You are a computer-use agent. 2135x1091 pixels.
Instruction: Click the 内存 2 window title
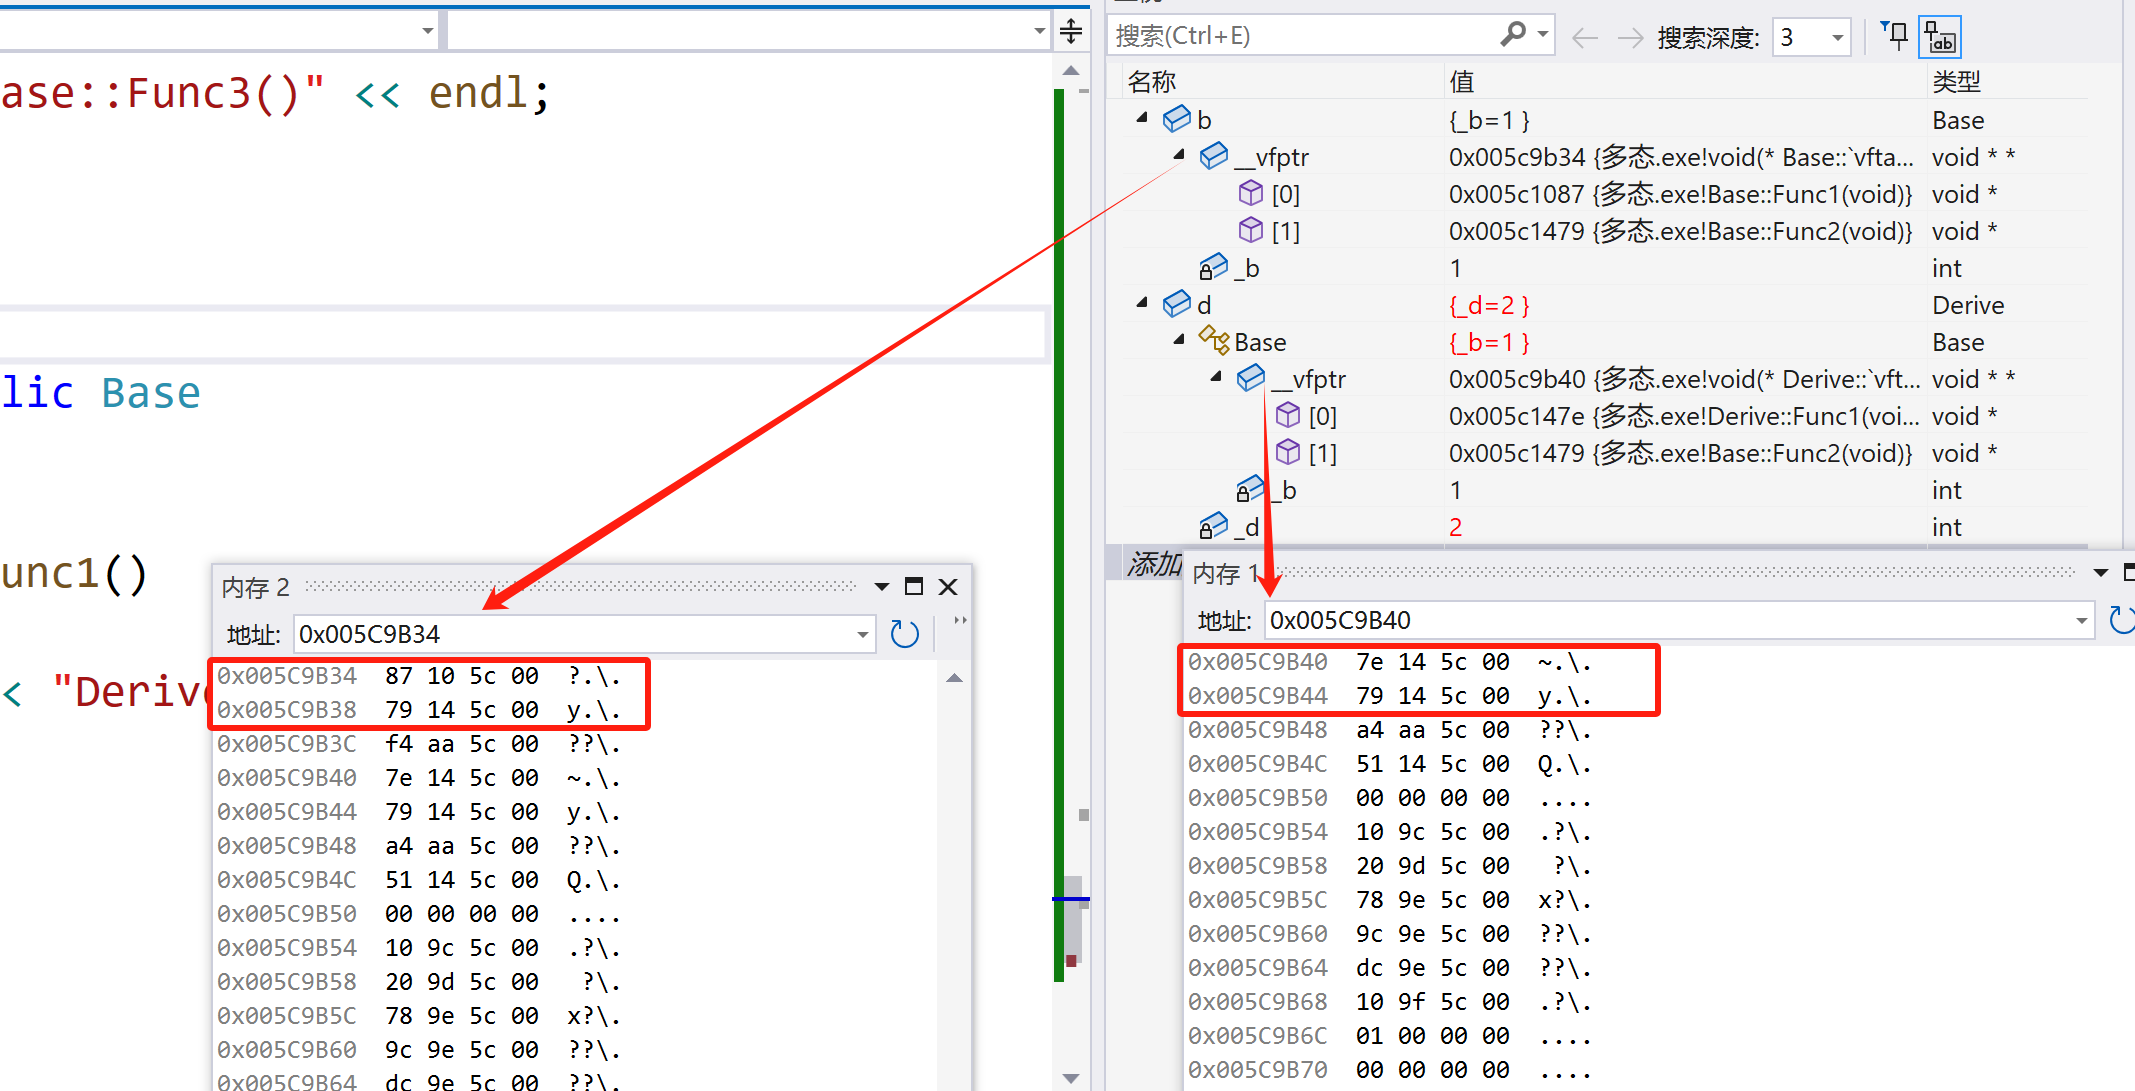pyautogui.click(x=255, y=587)
